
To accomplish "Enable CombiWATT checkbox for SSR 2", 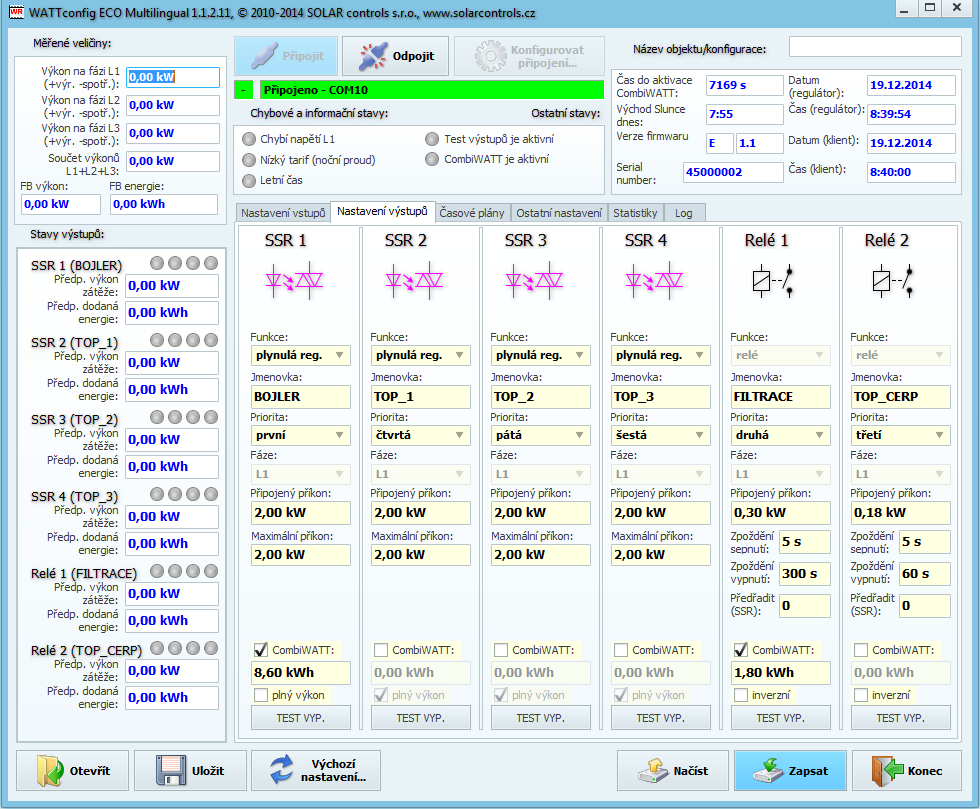I will tap(381, 650).
